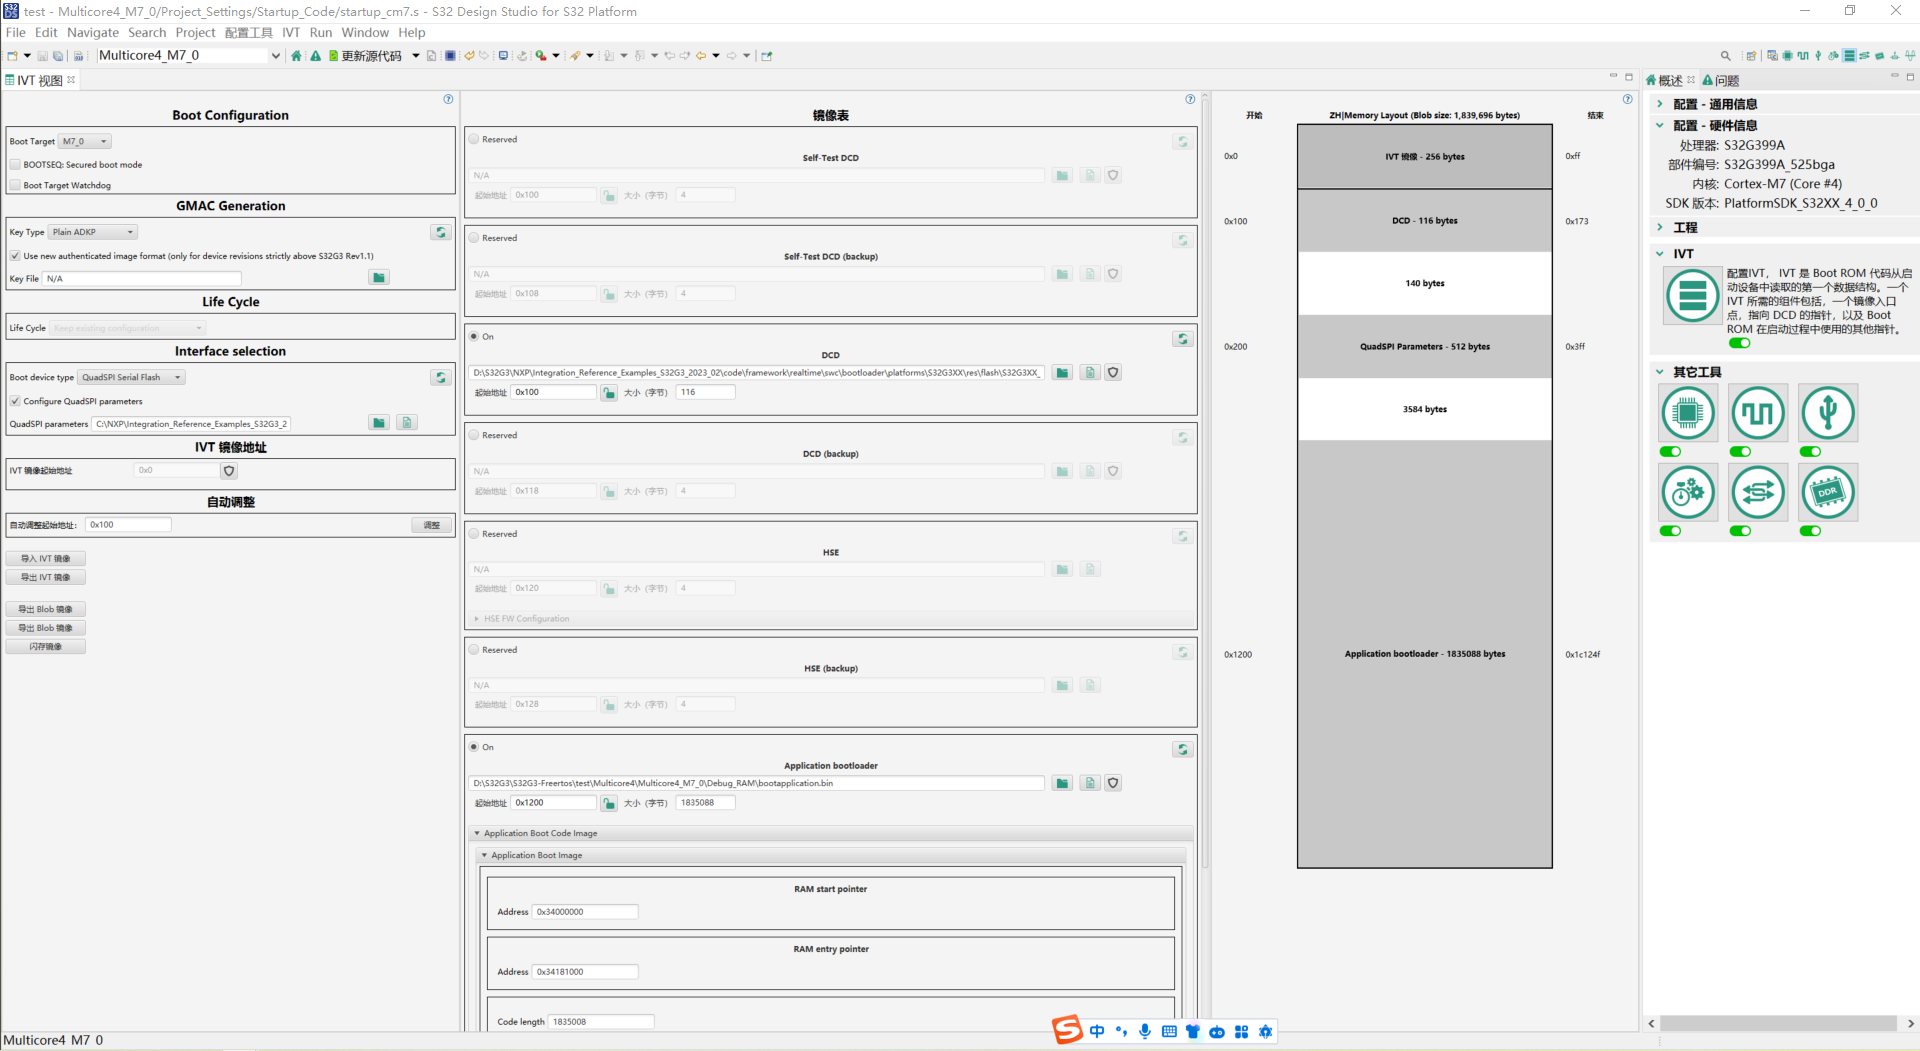Select the IVT 视图 tab

(40, 80)
